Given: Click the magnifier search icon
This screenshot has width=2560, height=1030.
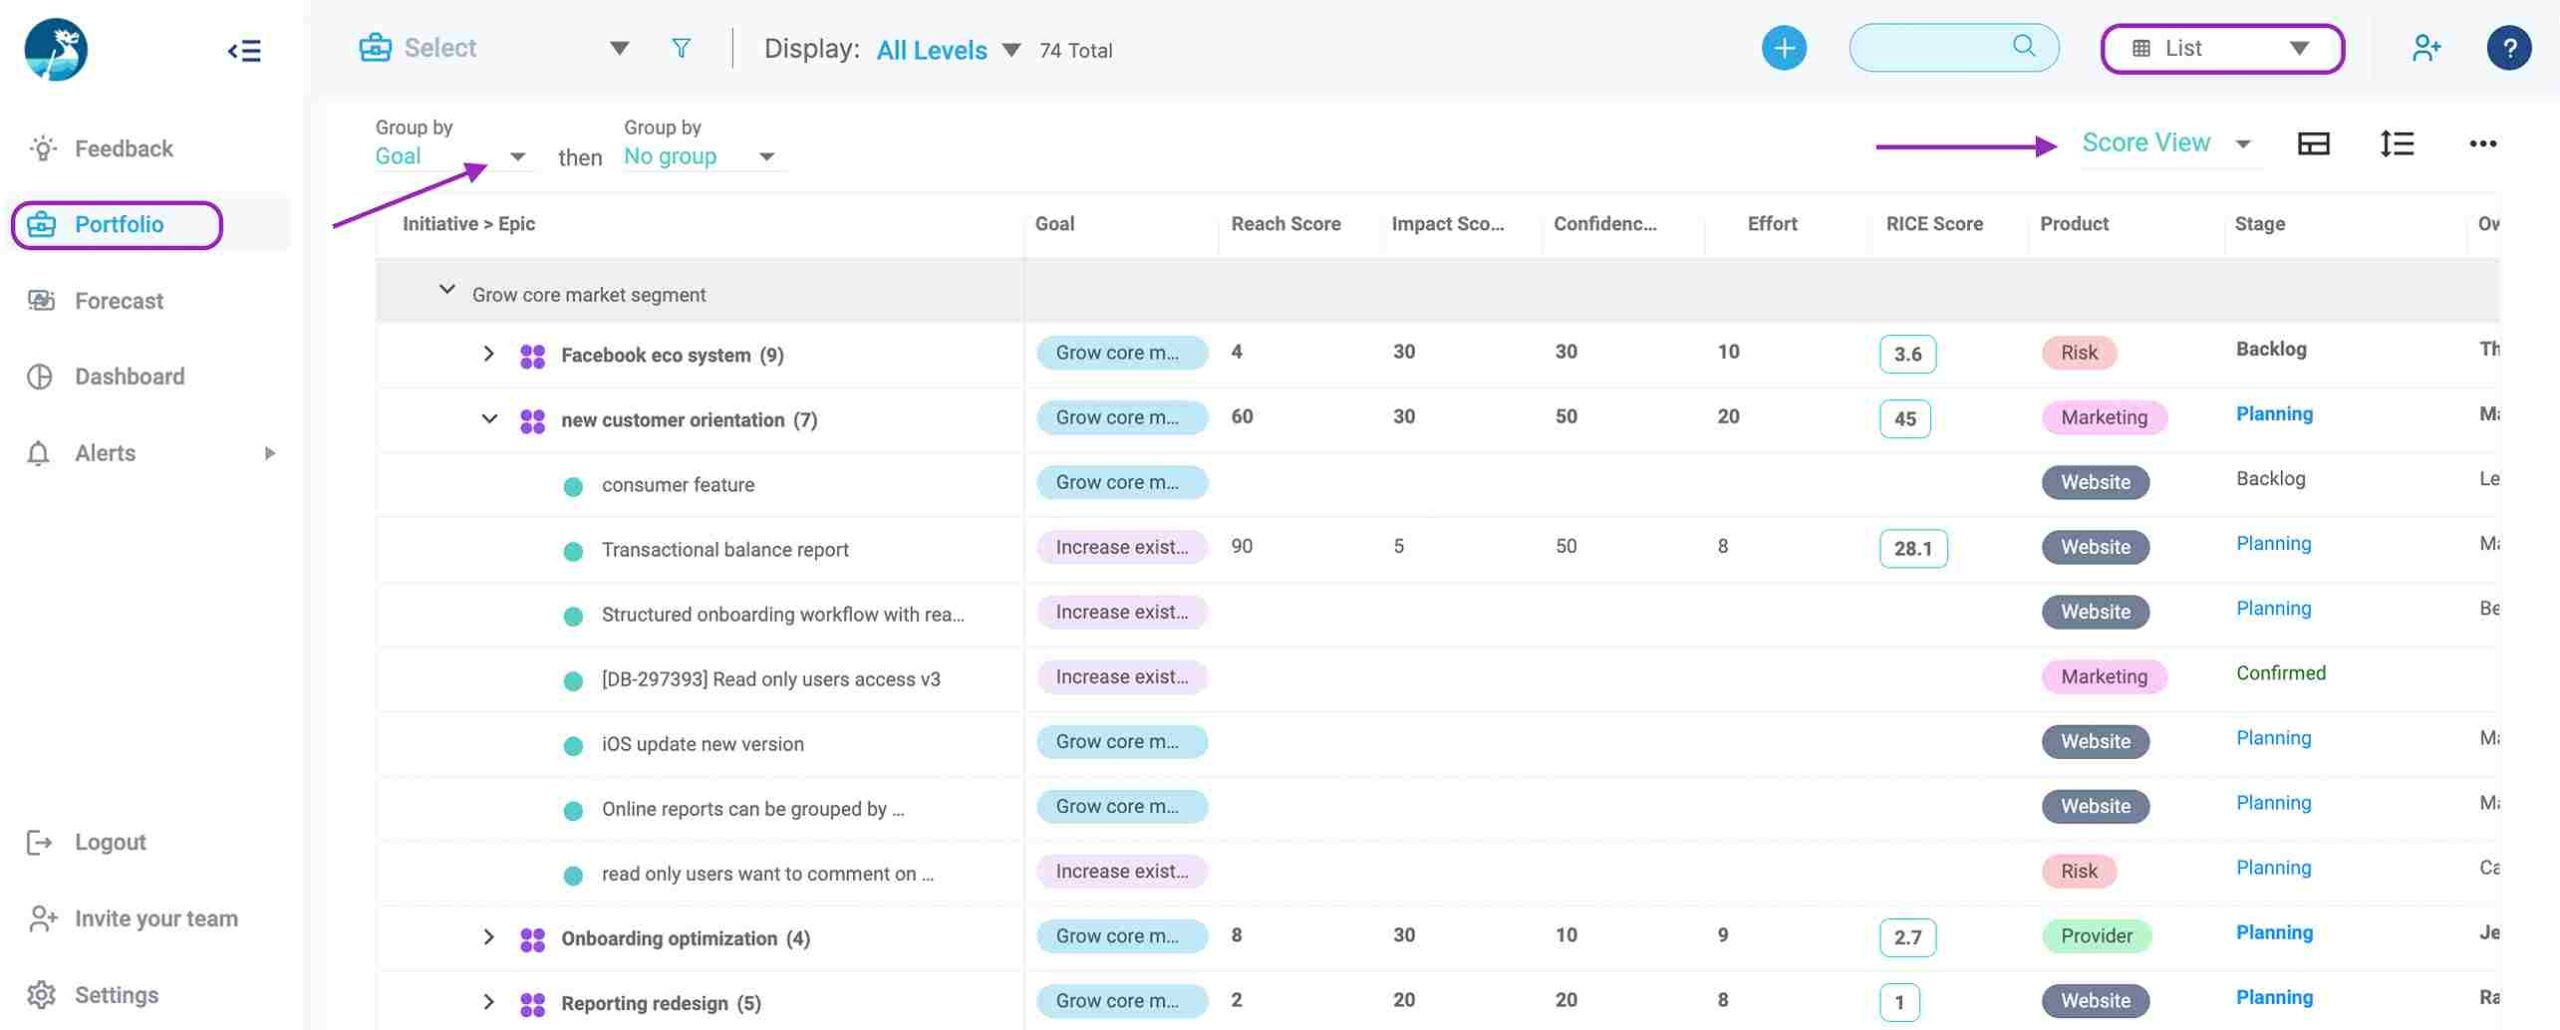Looking at the screenshot, I should click(x=2024, y=46).
